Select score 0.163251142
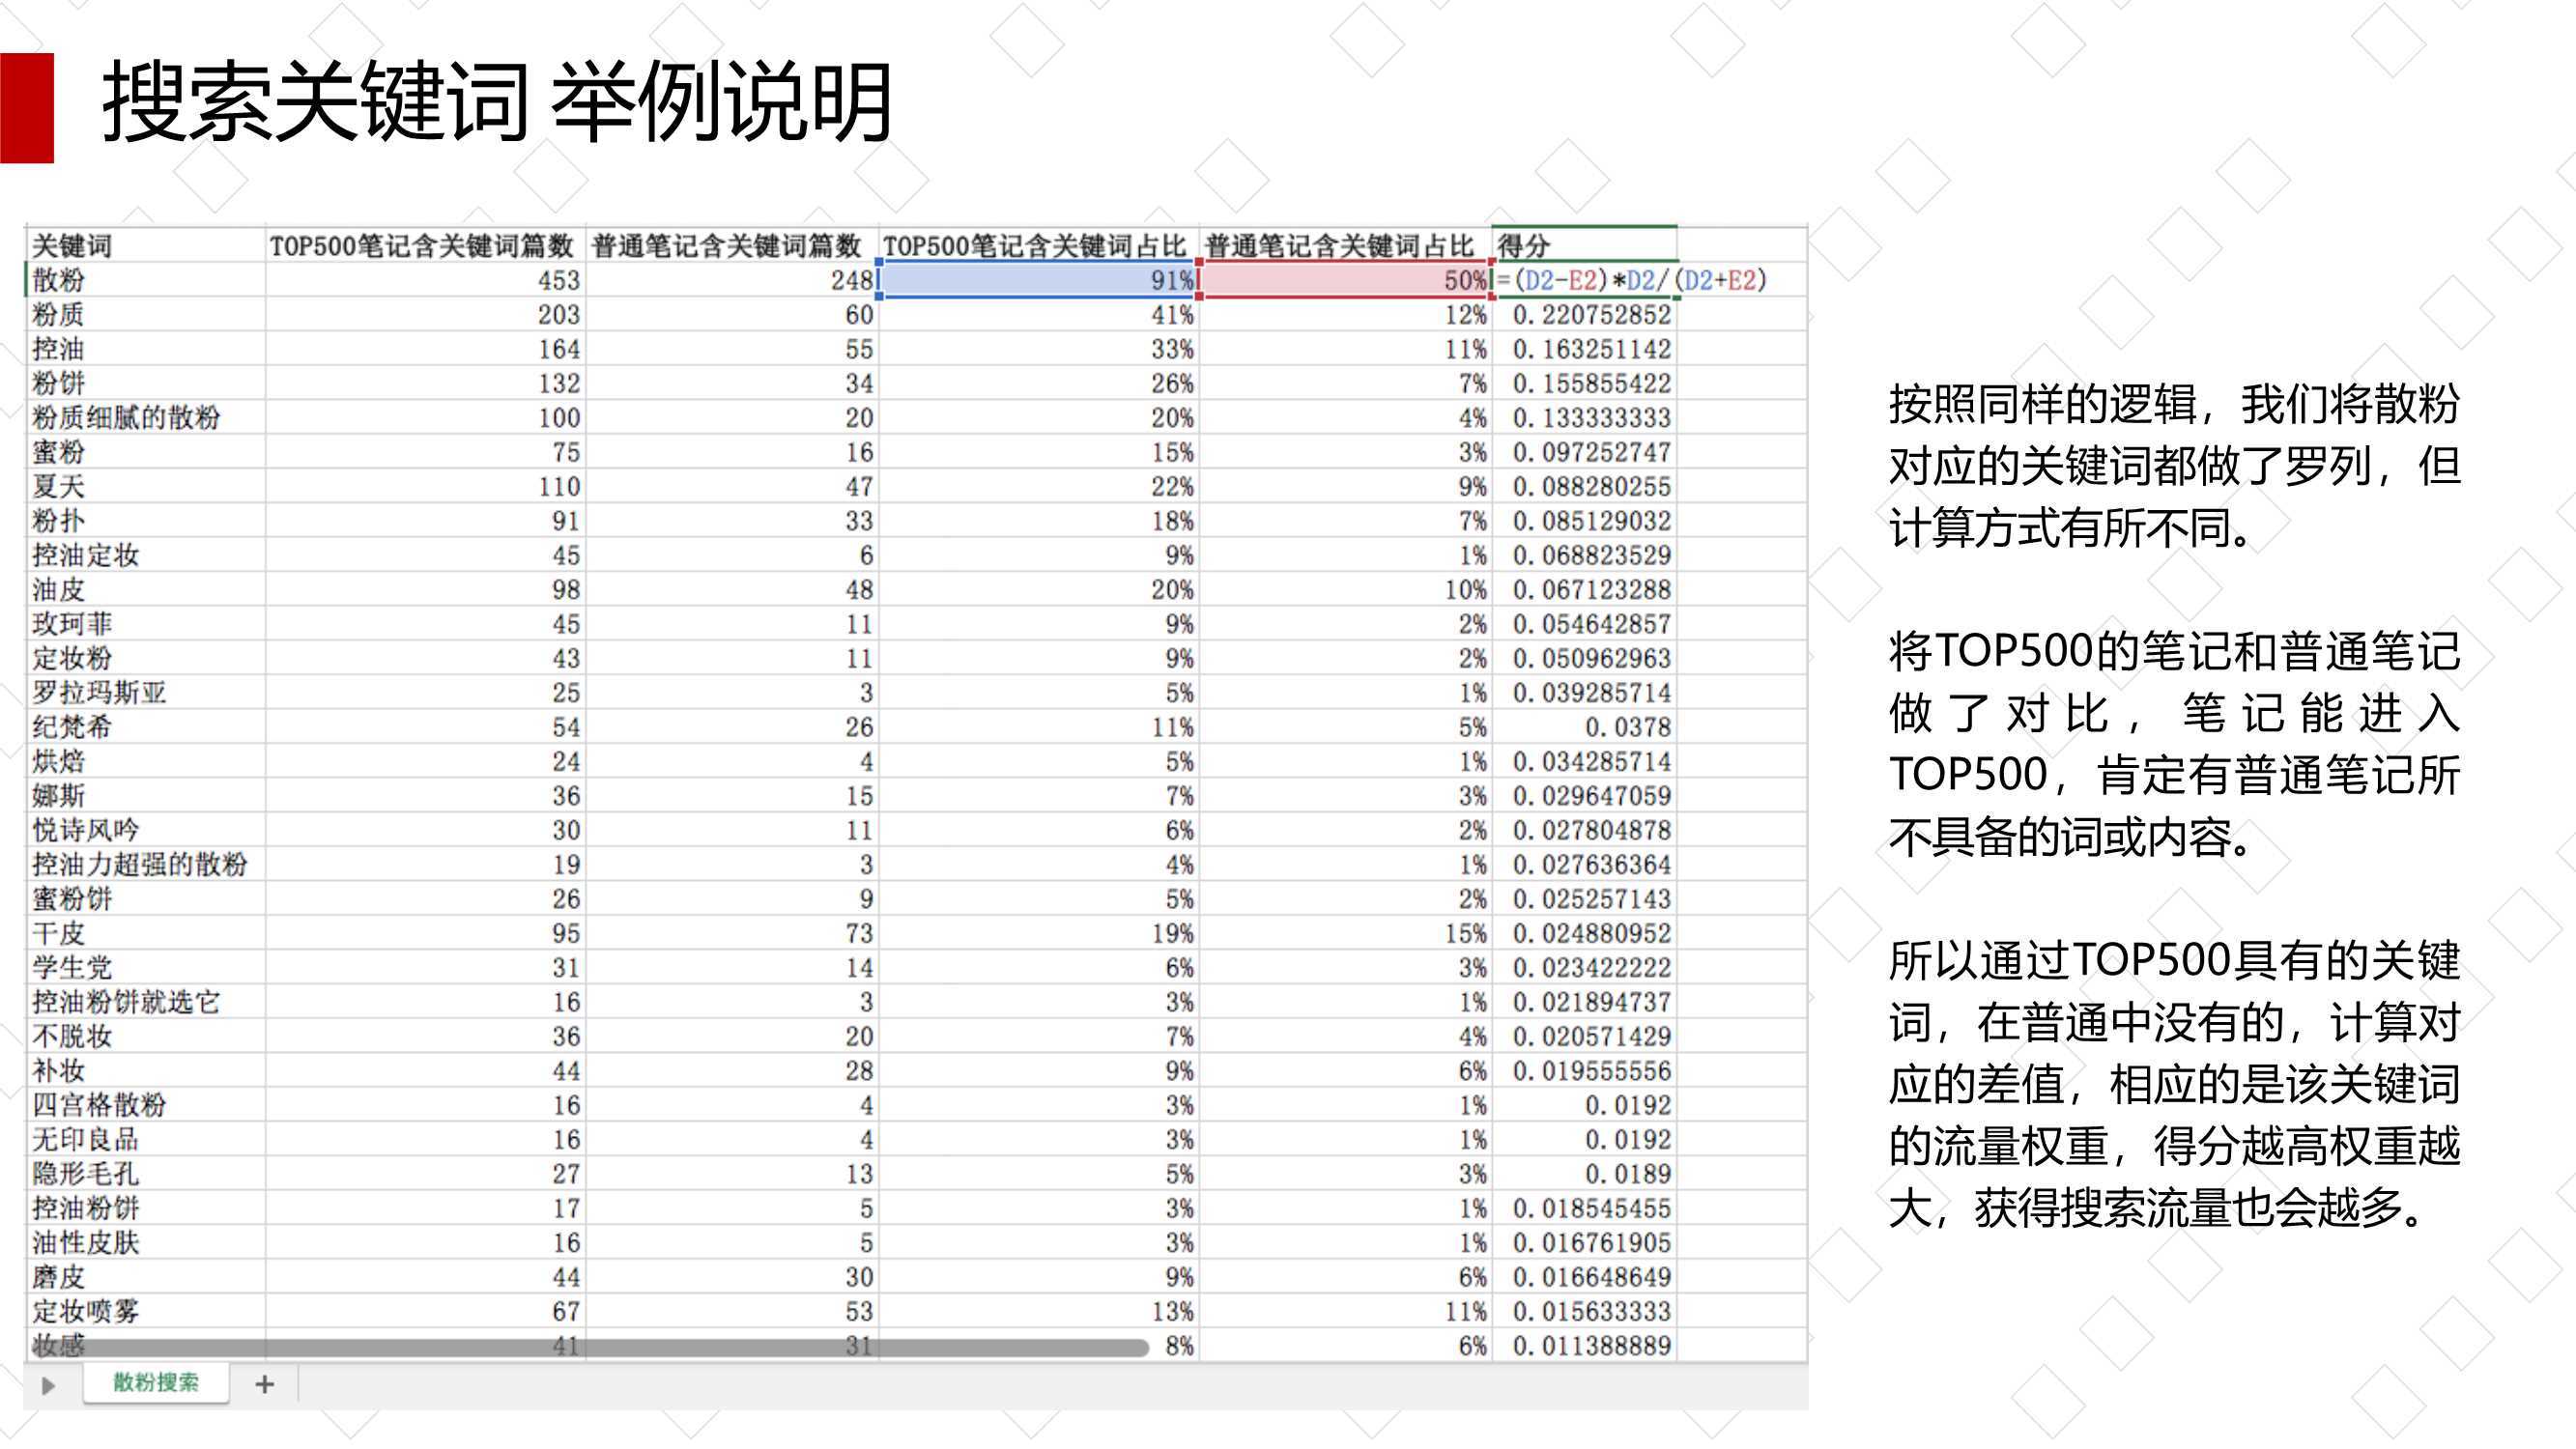Viewport: 2576px width, 1449px height. click(x=1584, y=349)
